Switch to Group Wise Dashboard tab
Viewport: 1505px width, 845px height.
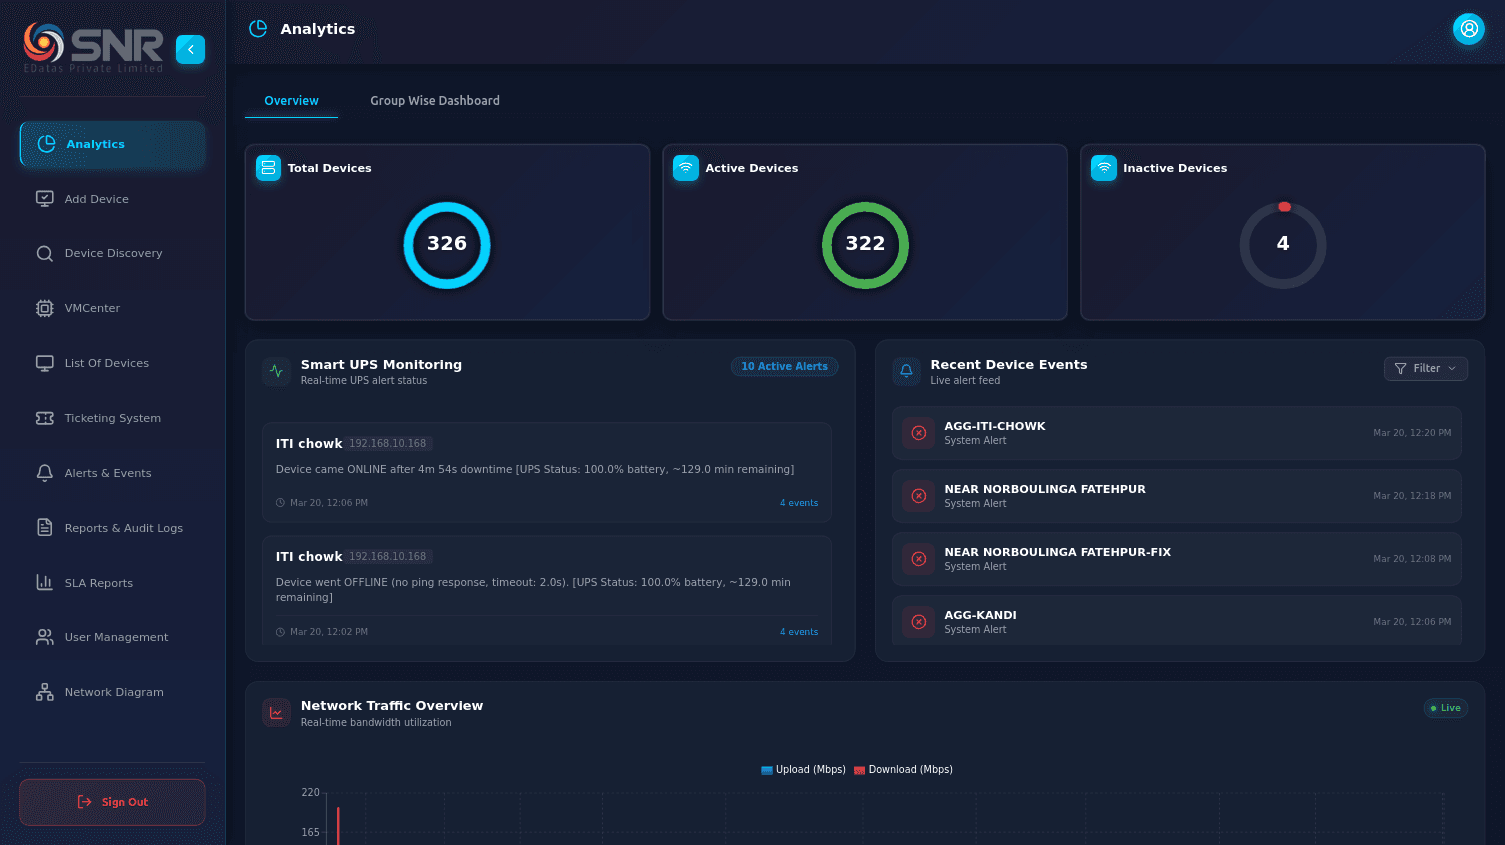pos(435,101)
